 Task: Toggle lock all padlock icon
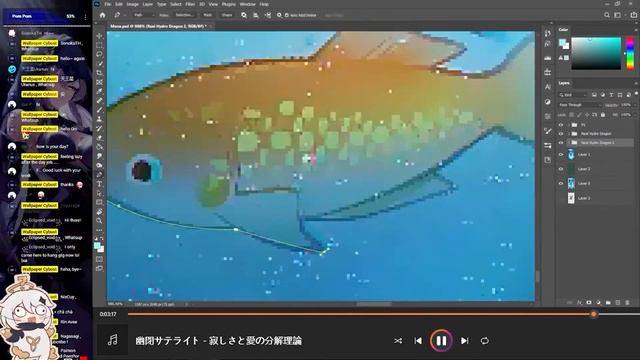click(603, 115)
